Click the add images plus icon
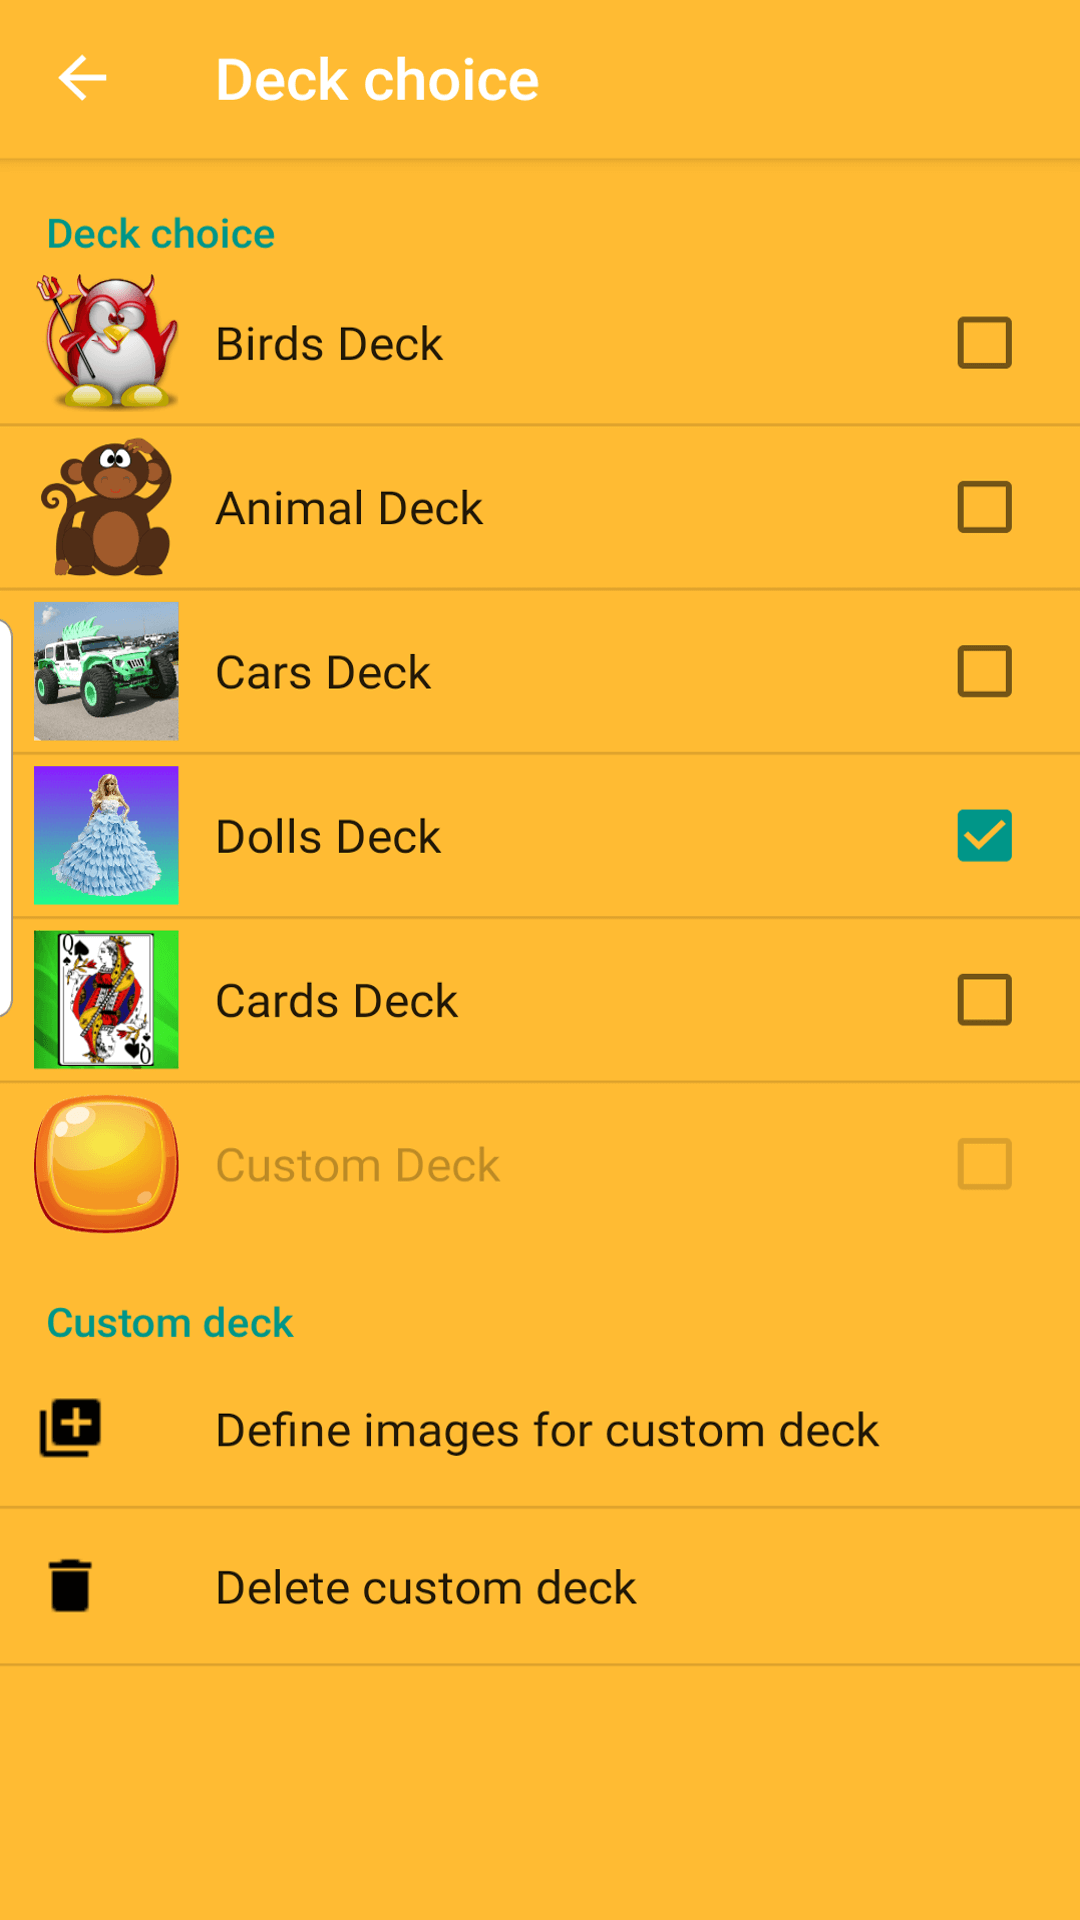The height and width of the screenshot is (1920, 1080). point(70,1428)
